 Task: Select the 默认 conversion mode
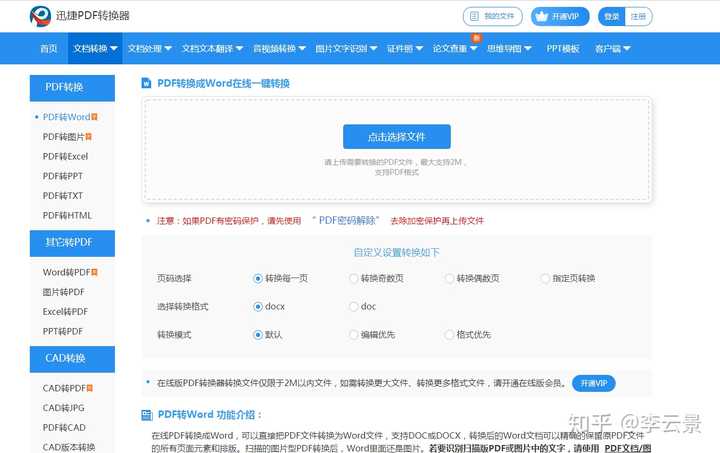pos(258,335)
